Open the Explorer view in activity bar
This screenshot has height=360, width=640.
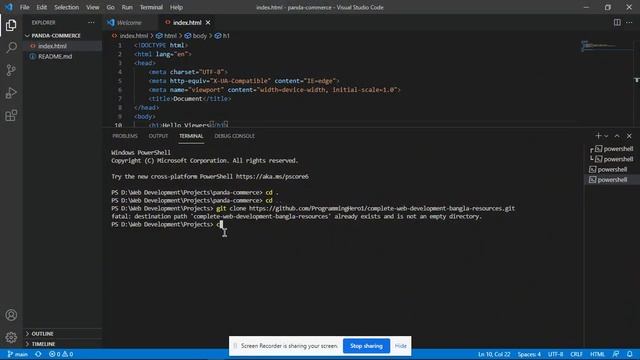(x=11, y=25)
